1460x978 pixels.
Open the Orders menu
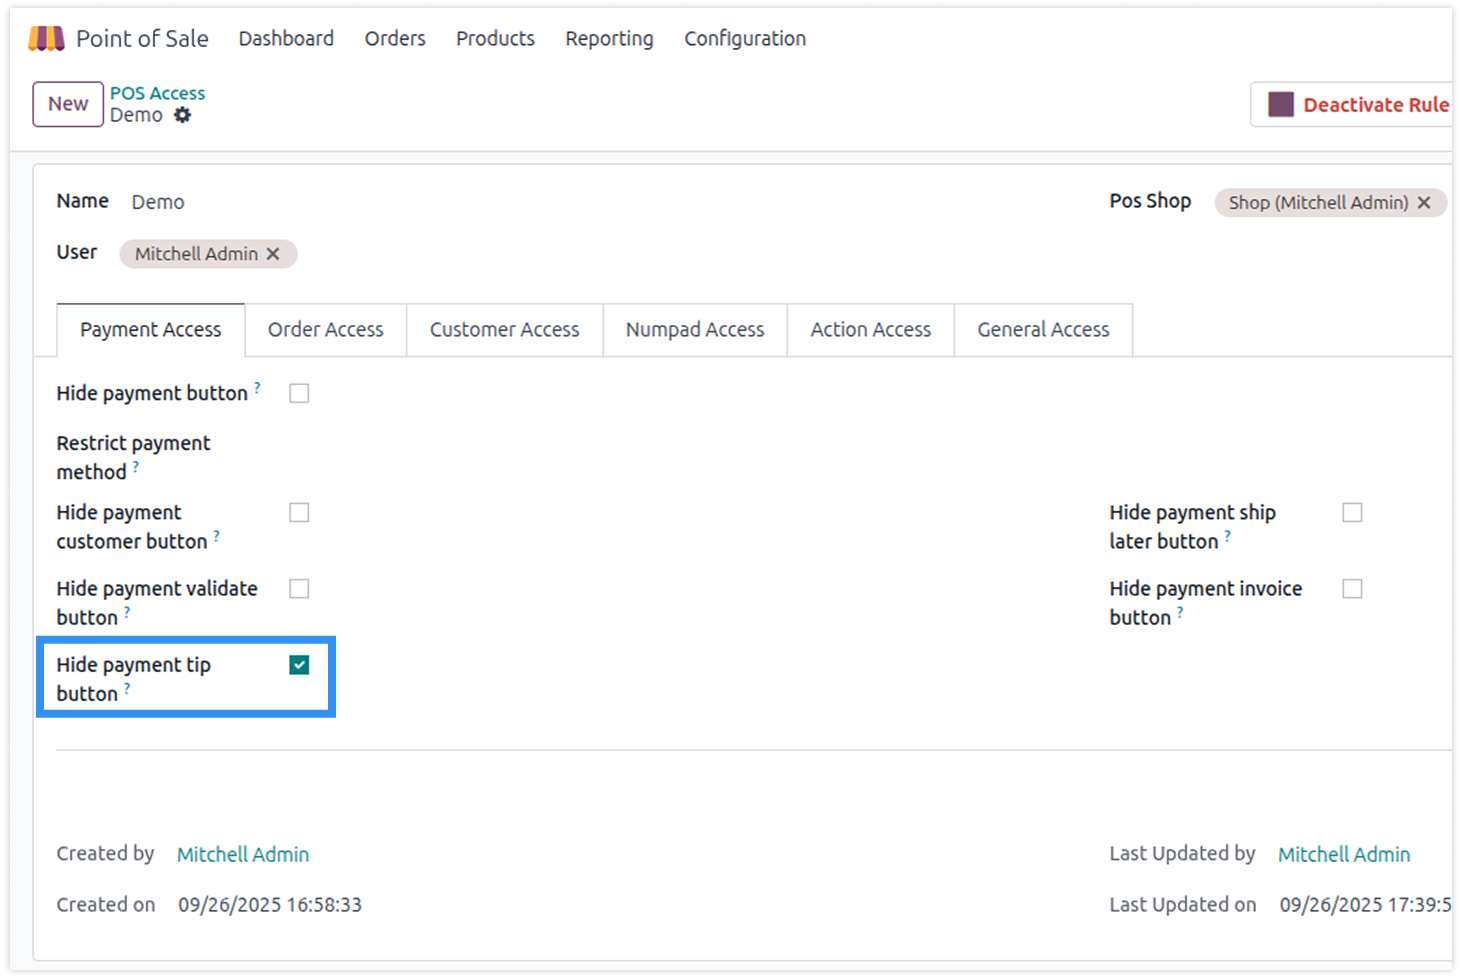pos(395,39)
